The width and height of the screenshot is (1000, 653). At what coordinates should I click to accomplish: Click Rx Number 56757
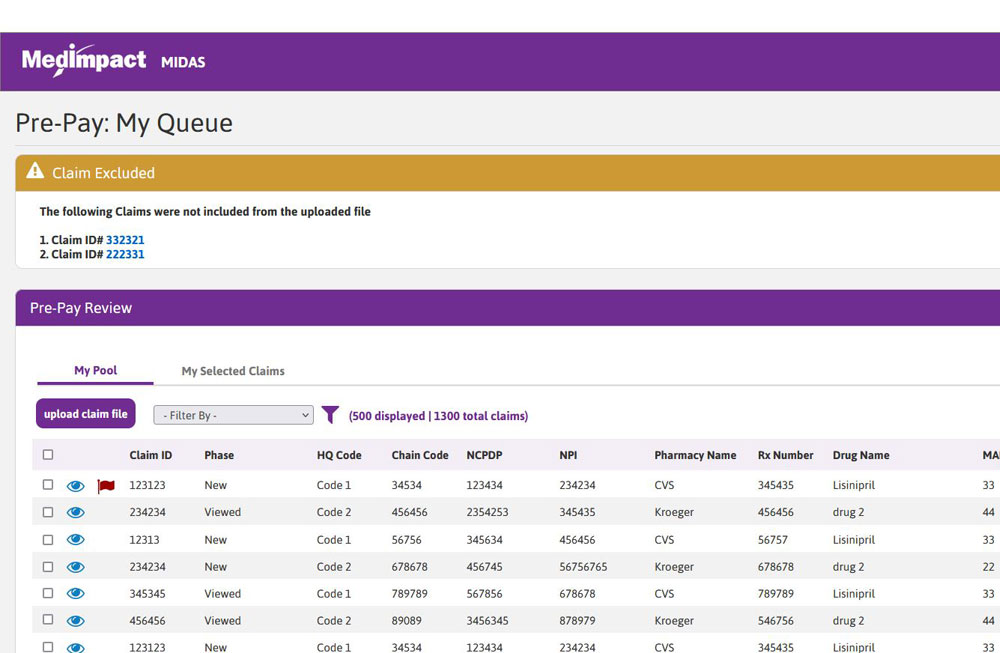(x=772, y=540)
